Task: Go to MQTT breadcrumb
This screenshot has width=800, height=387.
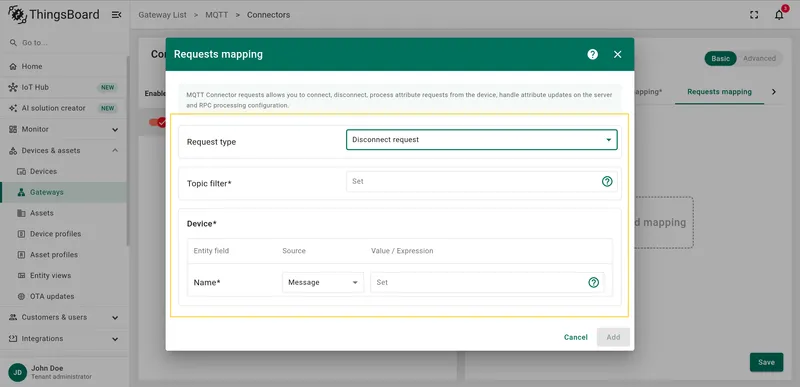Action: pos(217,15)
